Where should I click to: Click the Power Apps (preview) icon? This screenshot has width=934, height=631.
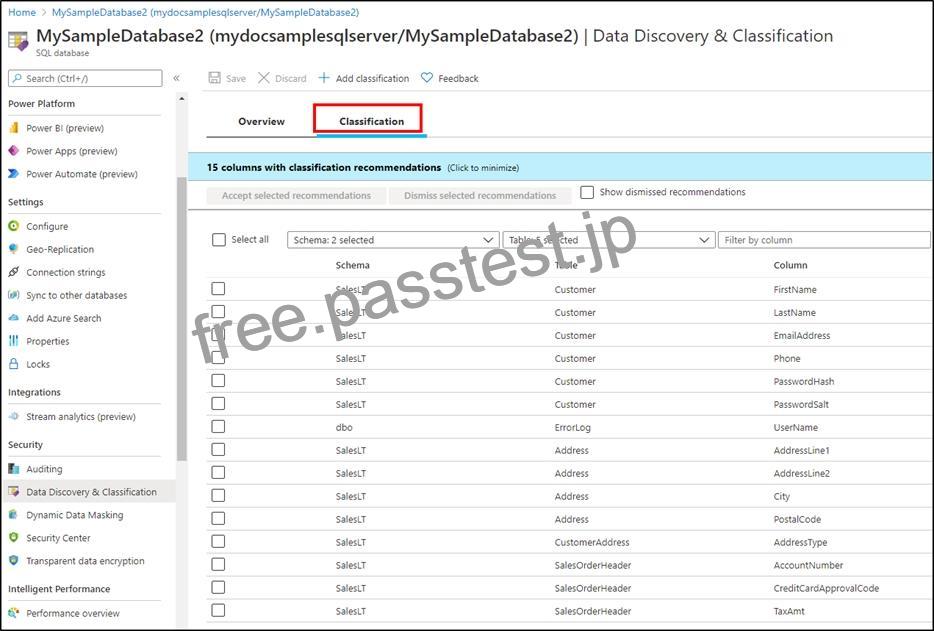coord(14,151)
